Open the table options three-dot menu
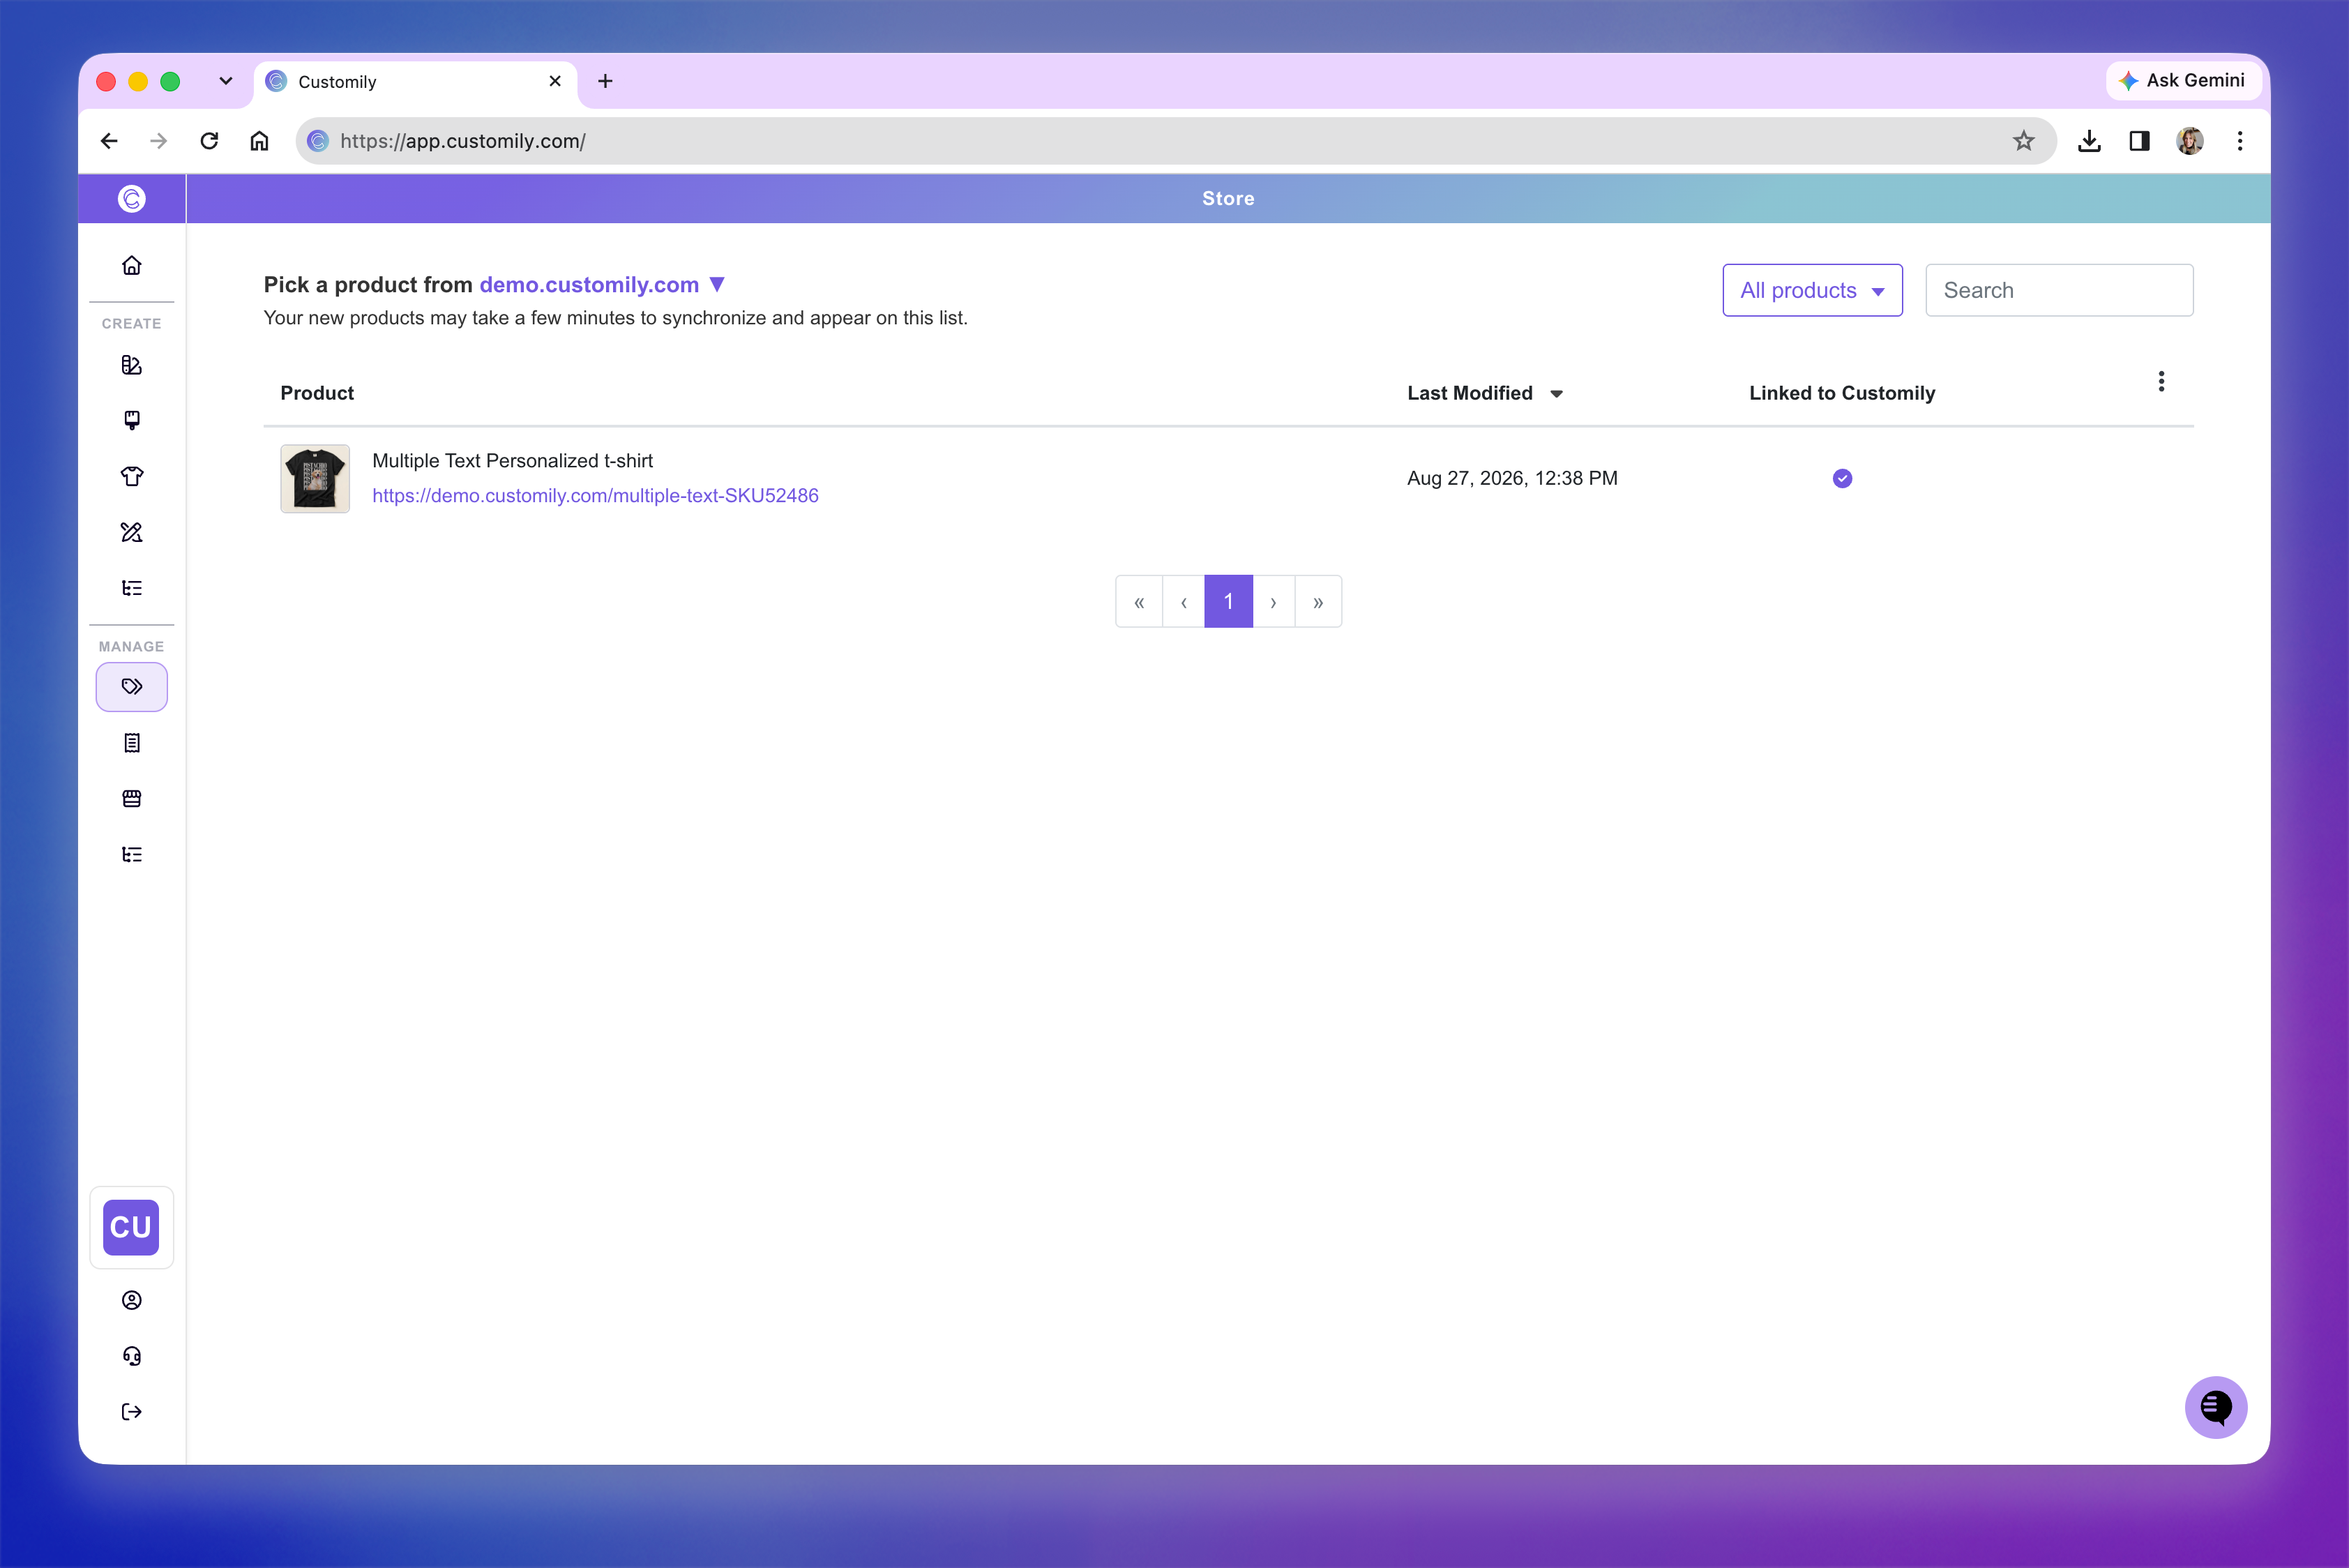 pos(2161,381)
